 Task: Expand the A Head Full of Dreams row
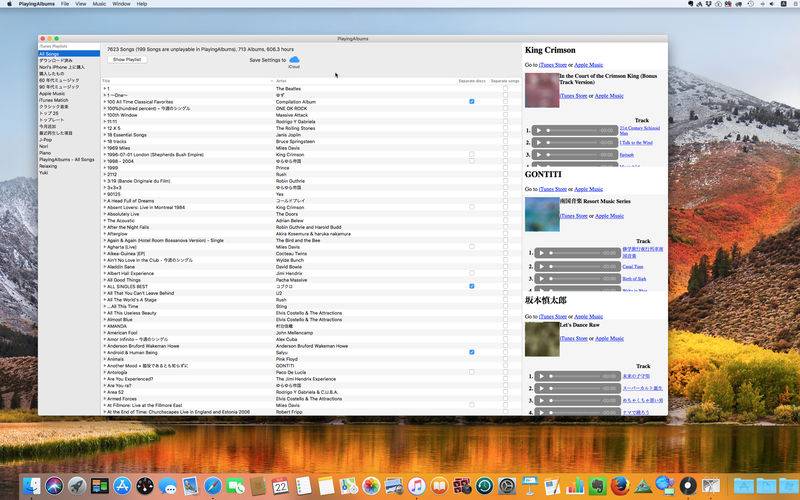(x=105, y=201)
